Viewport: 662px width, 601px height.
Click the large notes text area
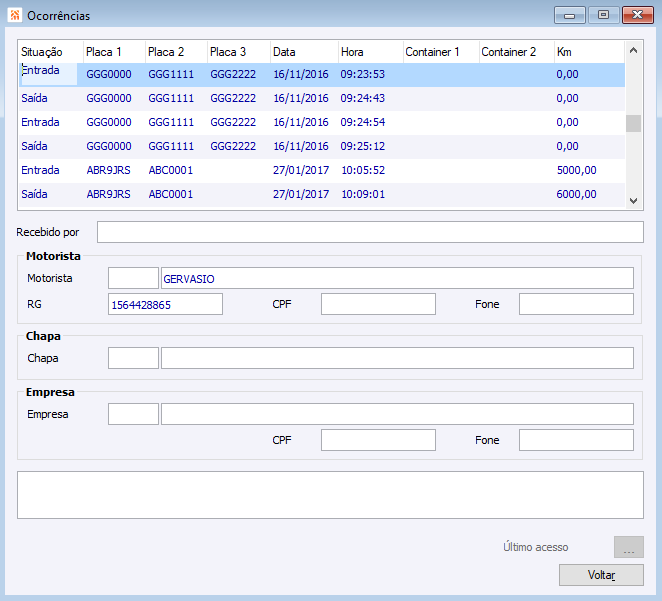coord(330,495)
